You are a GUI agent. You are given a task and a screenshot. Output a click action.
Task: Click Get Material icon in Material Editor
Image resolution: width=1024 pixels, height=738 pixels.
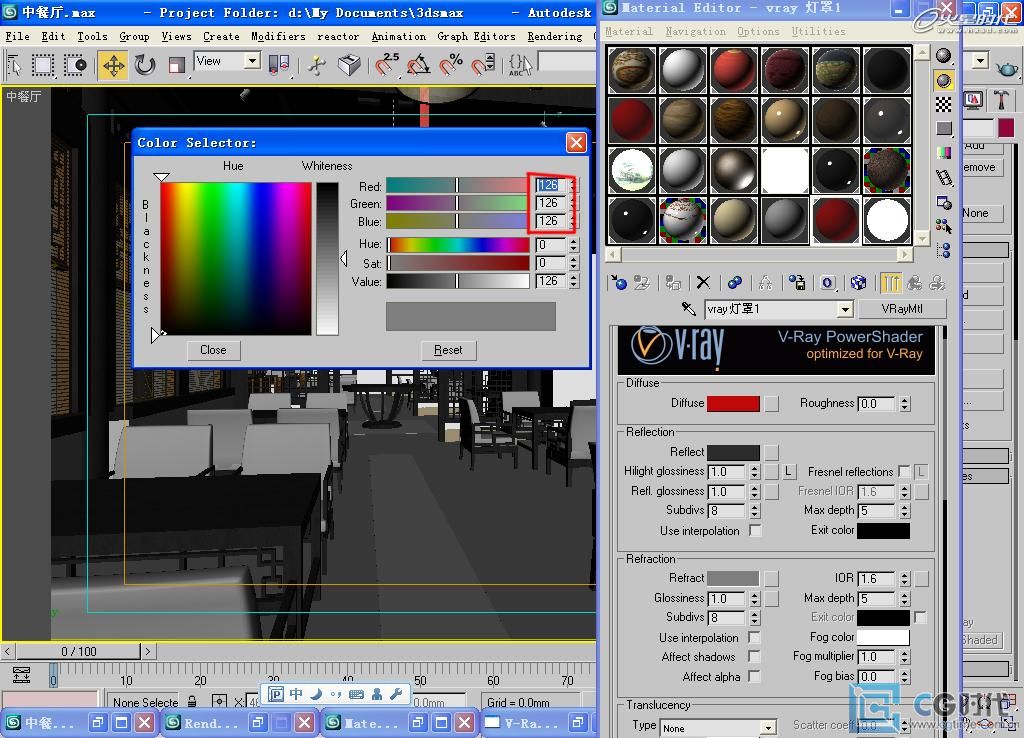[x=618, y=282]
